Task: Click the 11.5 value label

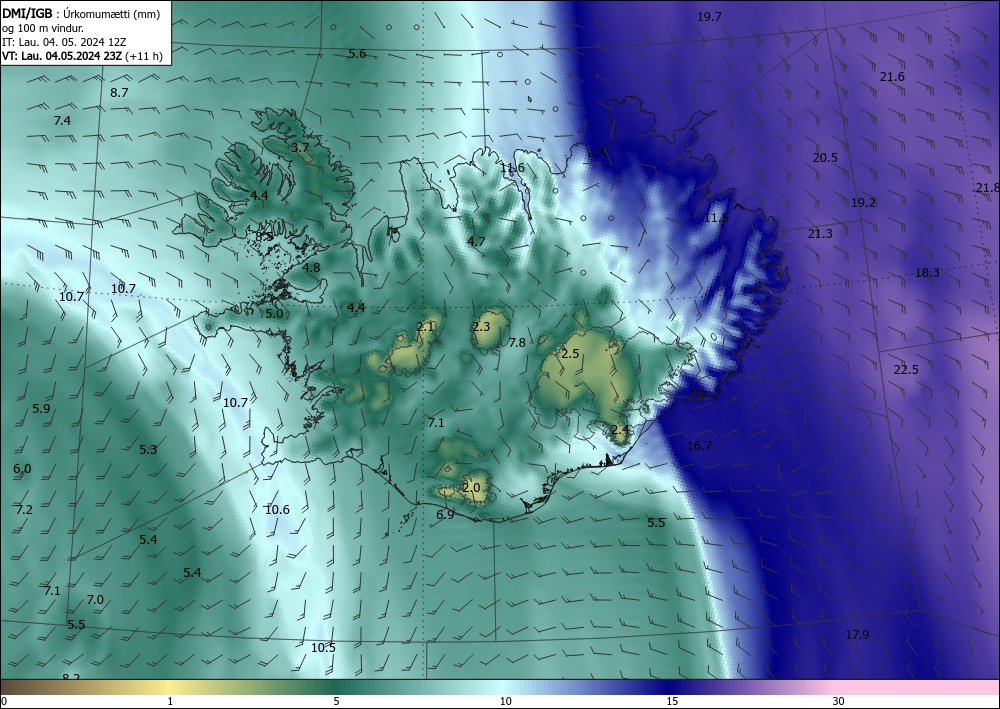Action: pyautogui.click(x=716, y=218)
